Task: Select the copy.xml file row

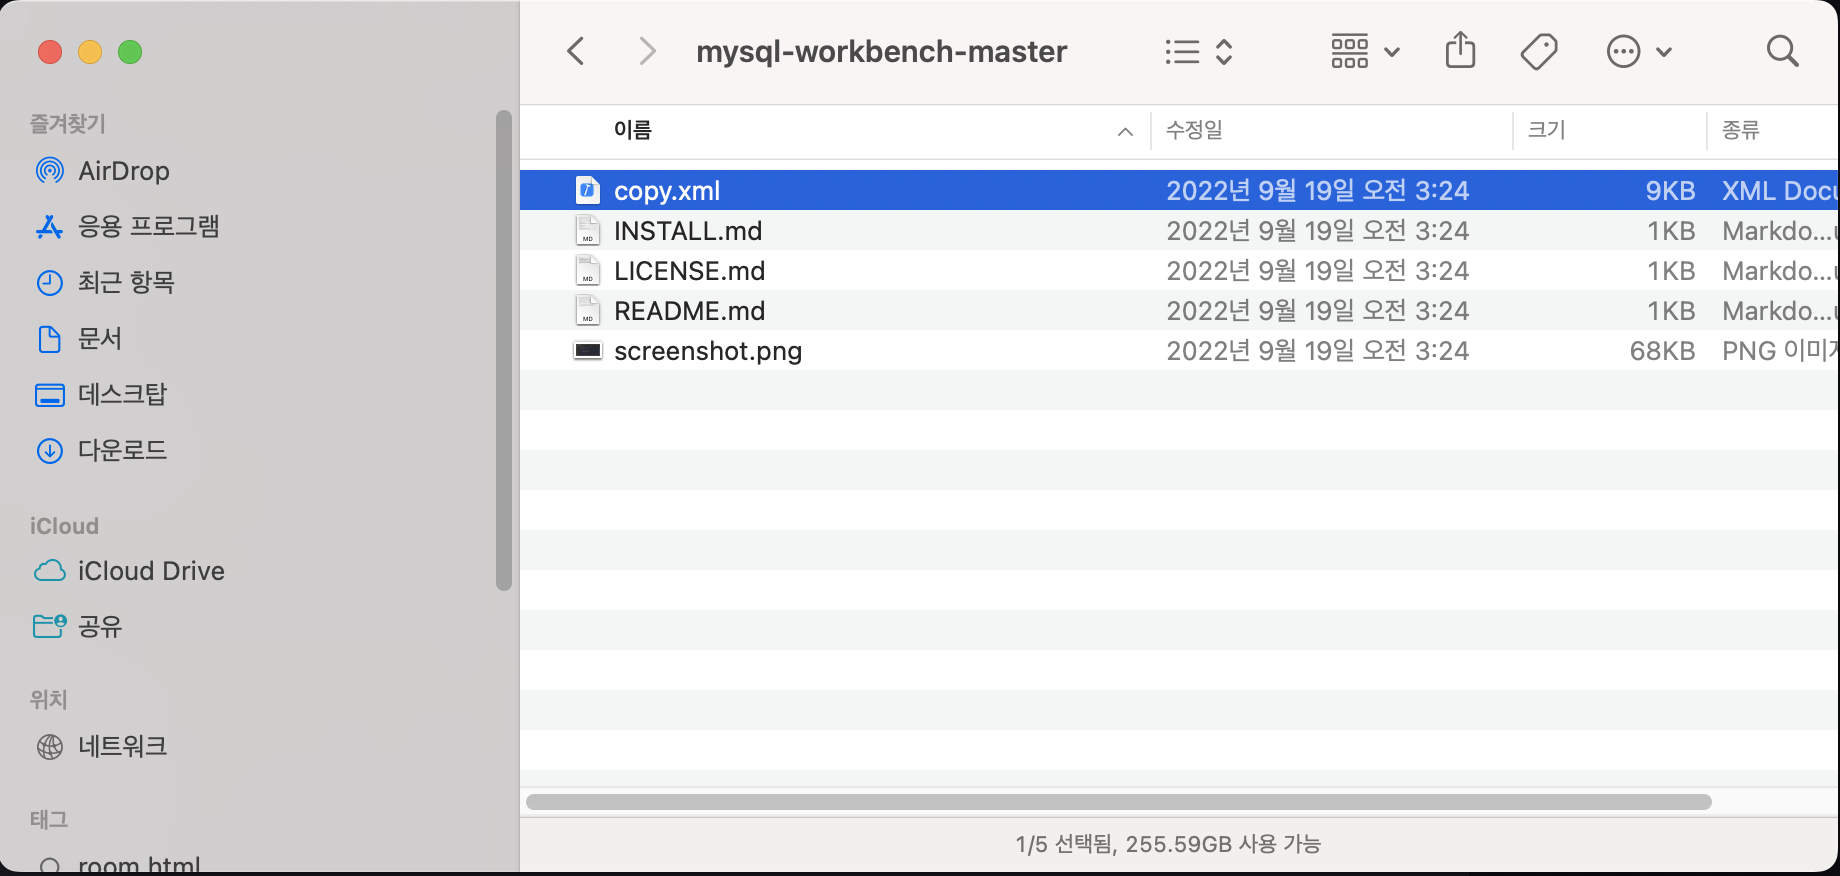Action: click(1179, 190)
